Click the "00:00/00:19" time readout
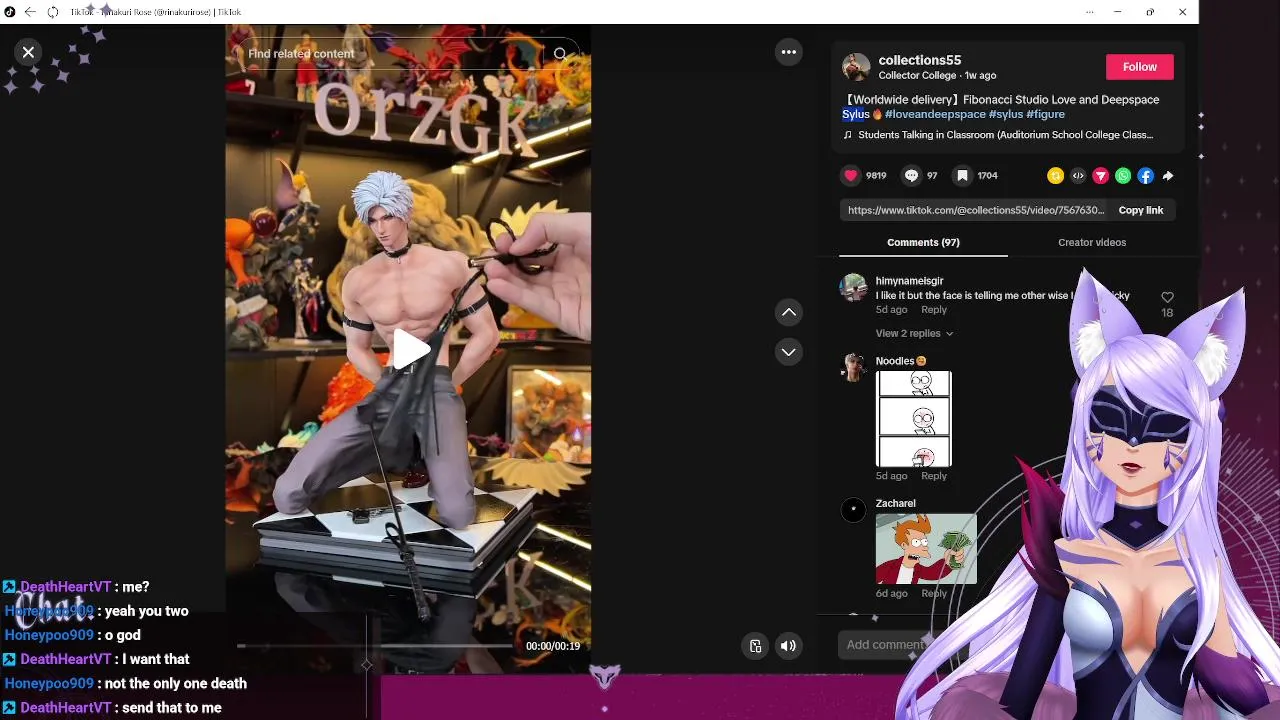 pos(553,646)
